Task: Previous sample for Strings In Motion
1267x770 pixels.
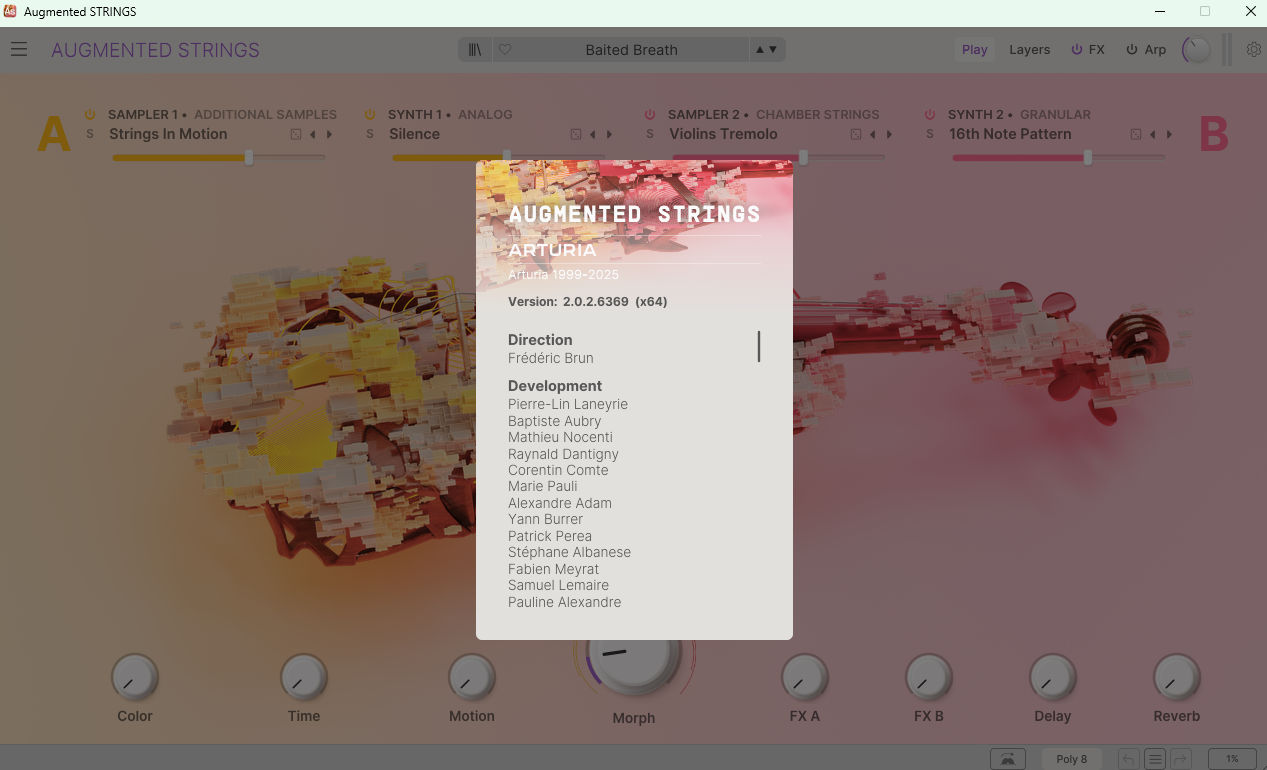Action: (312, 134)
